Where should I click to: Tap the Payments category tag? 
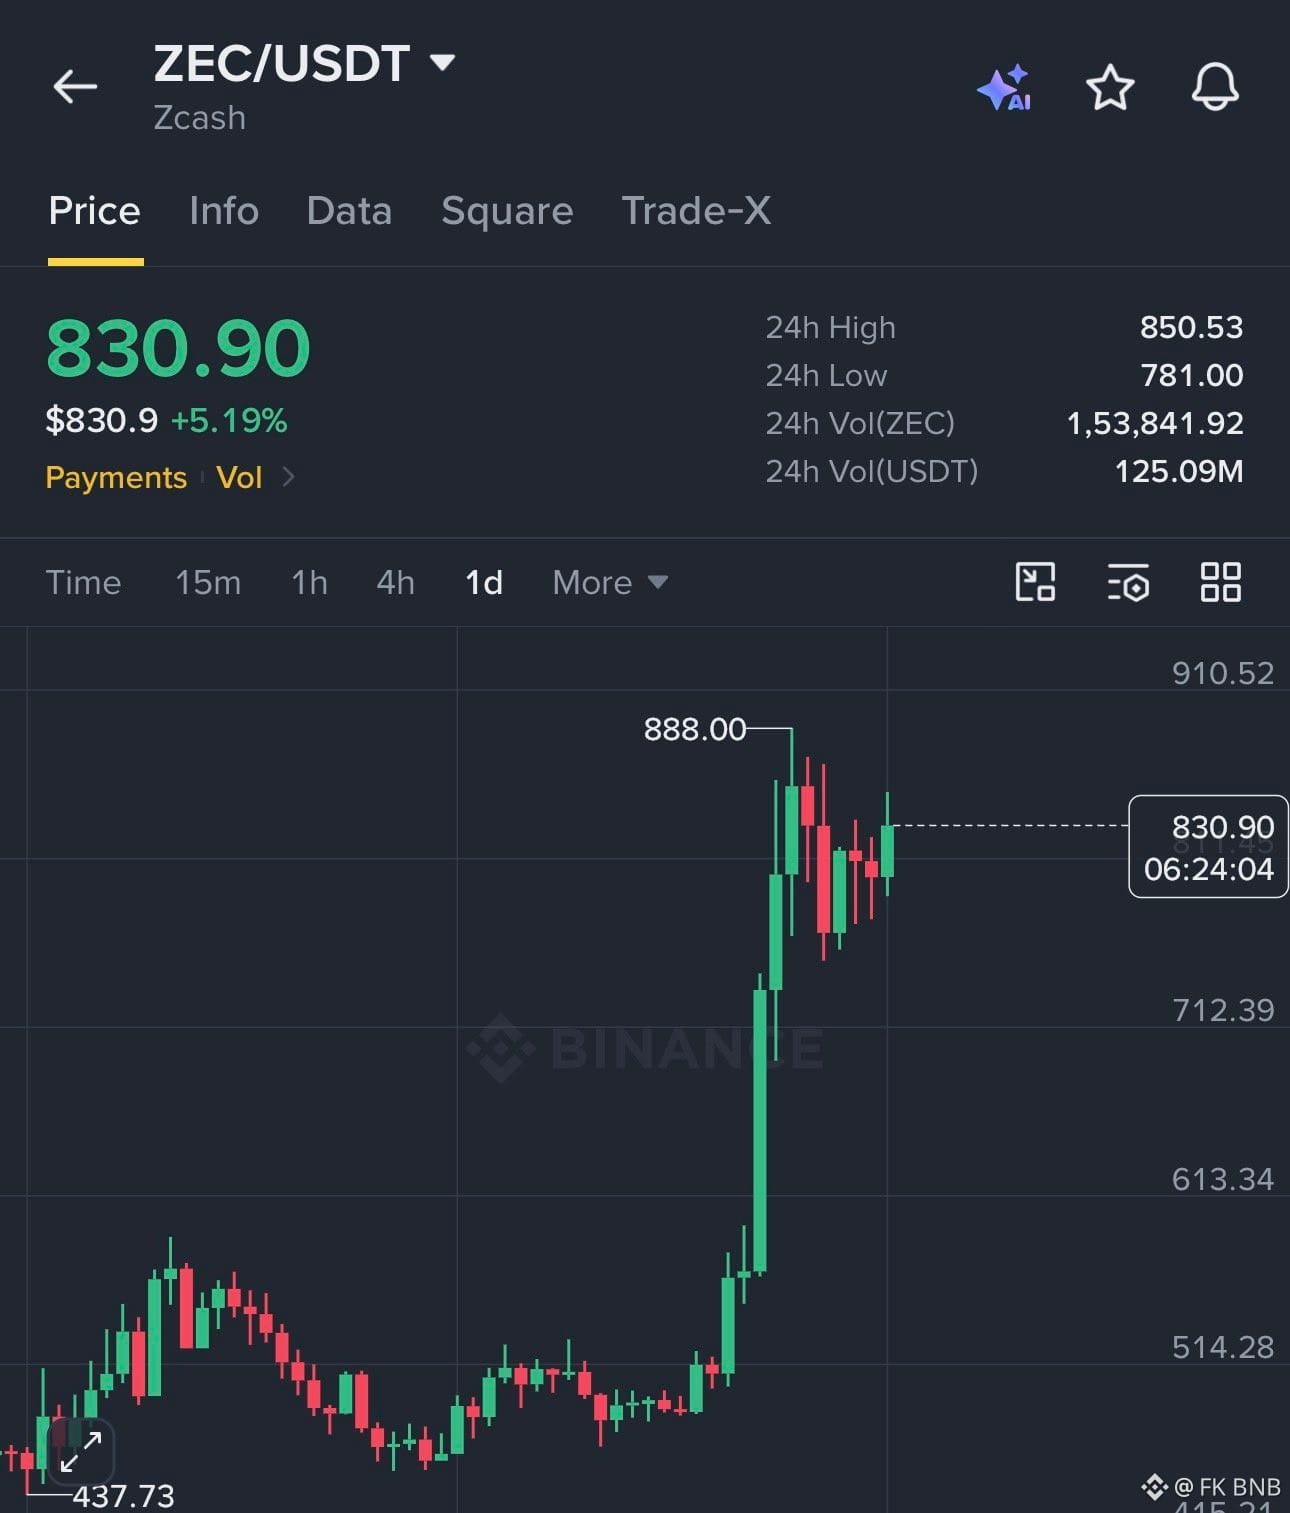116,477
